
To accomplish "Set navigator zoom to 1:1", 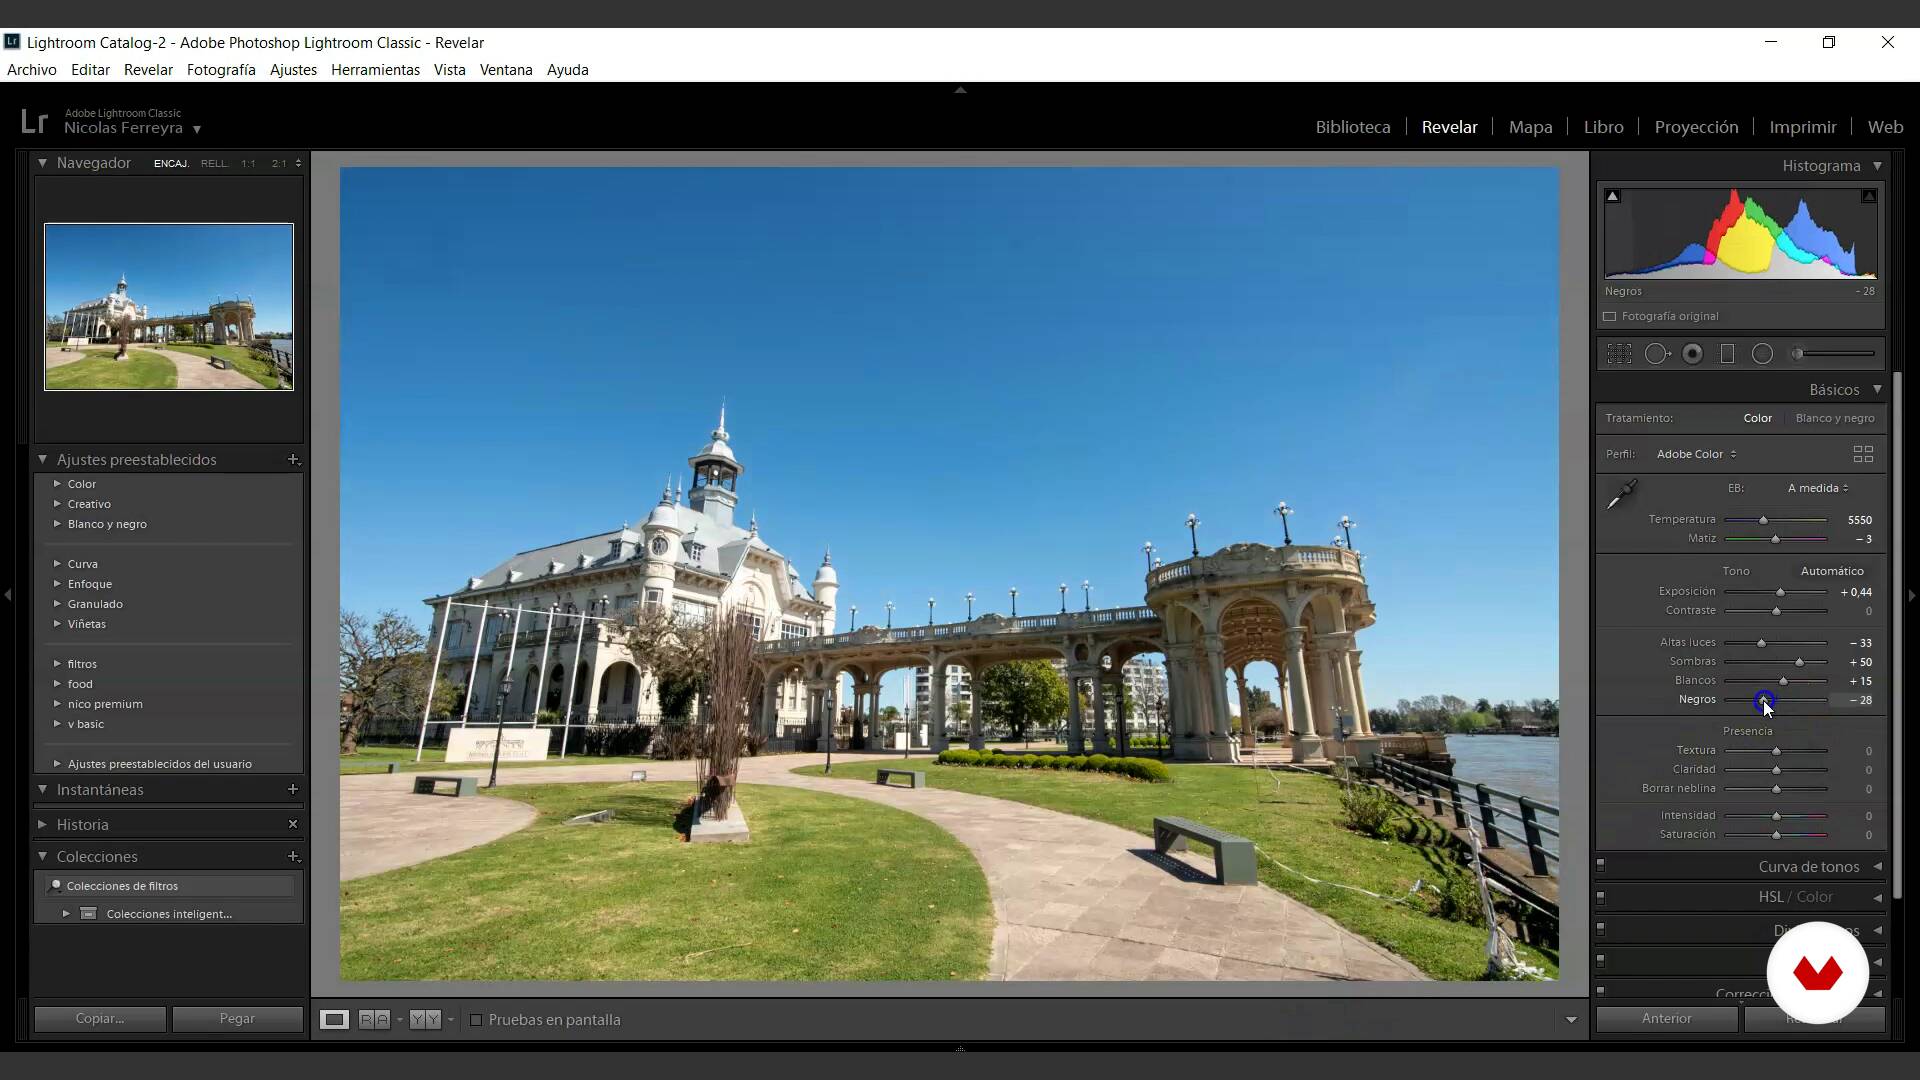I will (x=248, y=163).
